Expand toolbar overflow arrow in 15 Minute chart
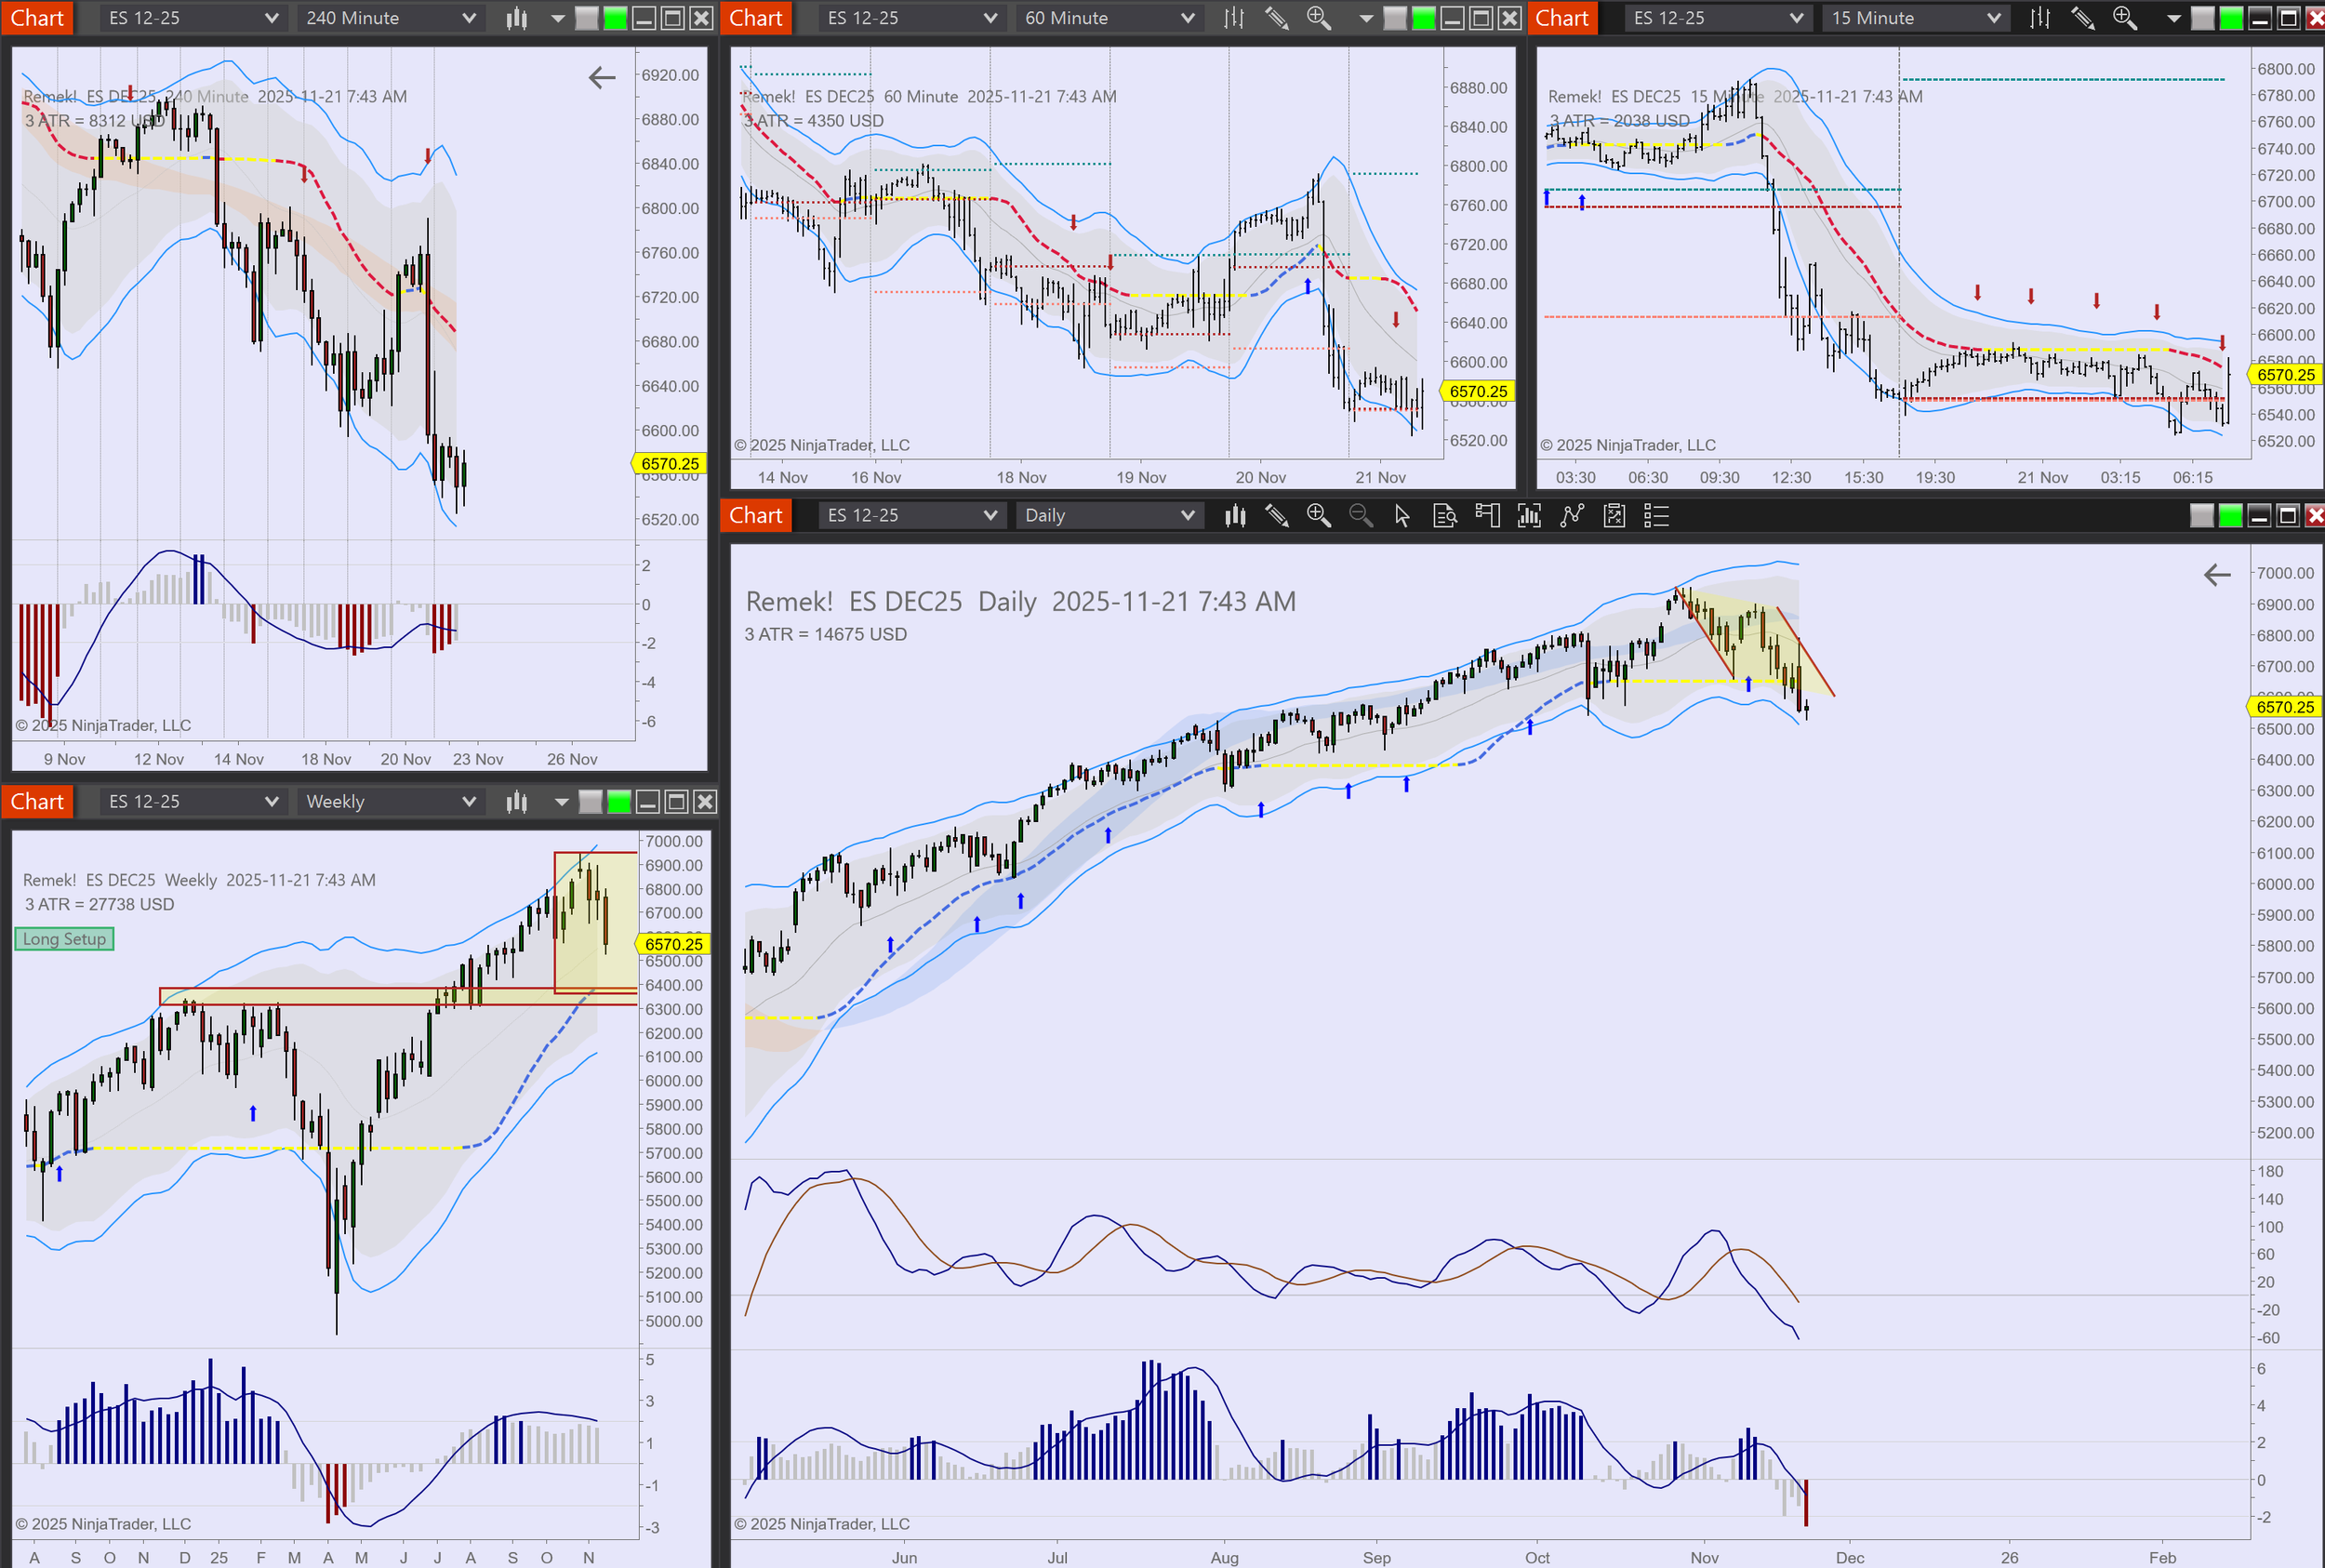 [x=2173, y=18]
